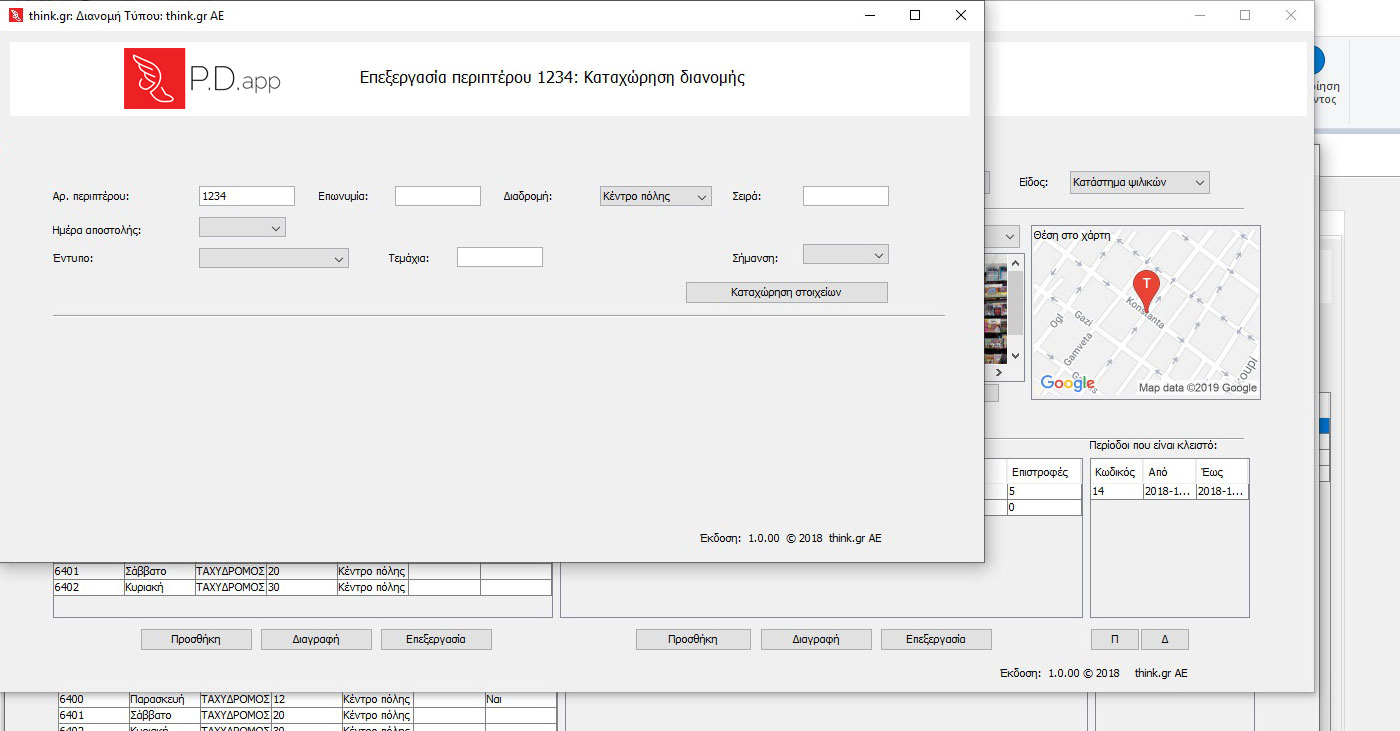This screenshot has width=1400, height=731.
Task: Focus the Αρ. περιπτέρου field containing 1234
Action: (246, 197)
